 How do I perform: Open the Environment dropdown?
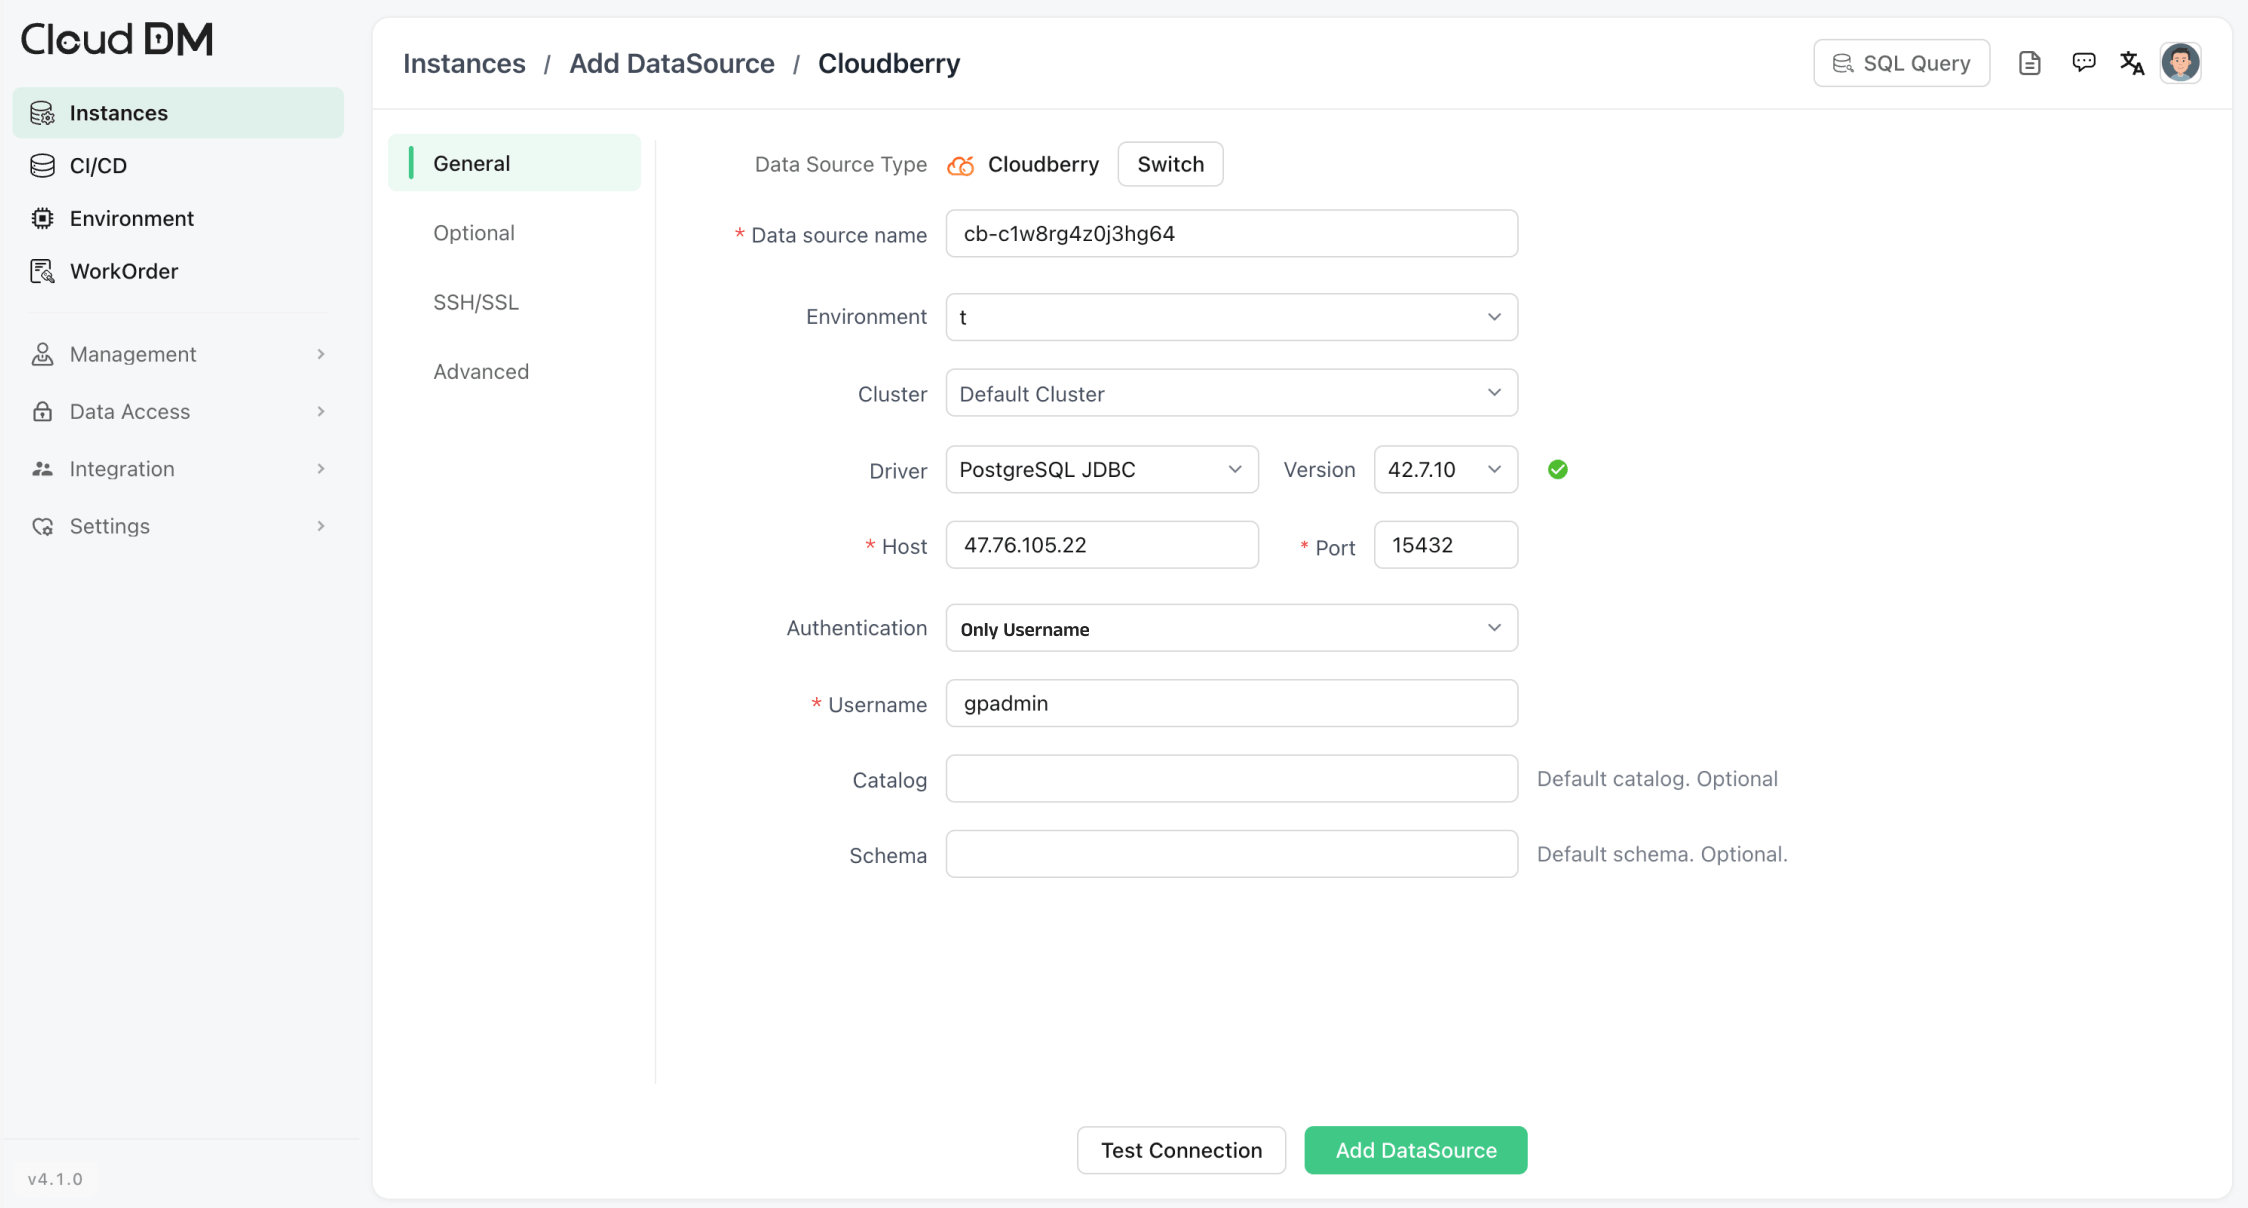(x=1232, y=317)
